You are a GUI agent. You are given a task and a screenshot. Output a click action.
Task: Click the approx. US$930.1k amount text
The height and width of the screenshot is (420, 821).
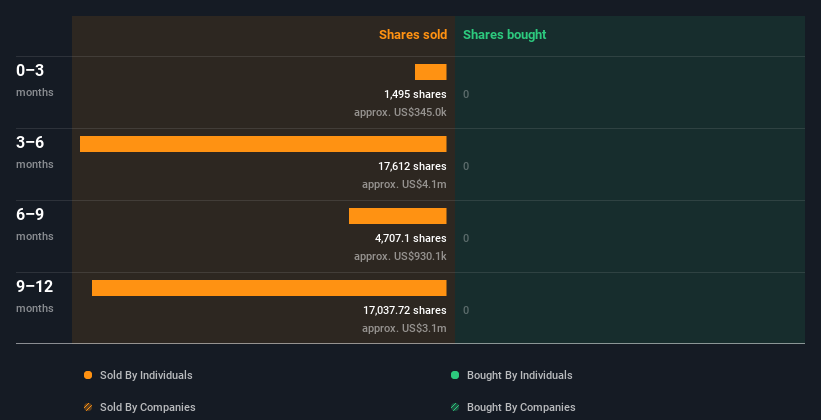click(x=400, y=257)
